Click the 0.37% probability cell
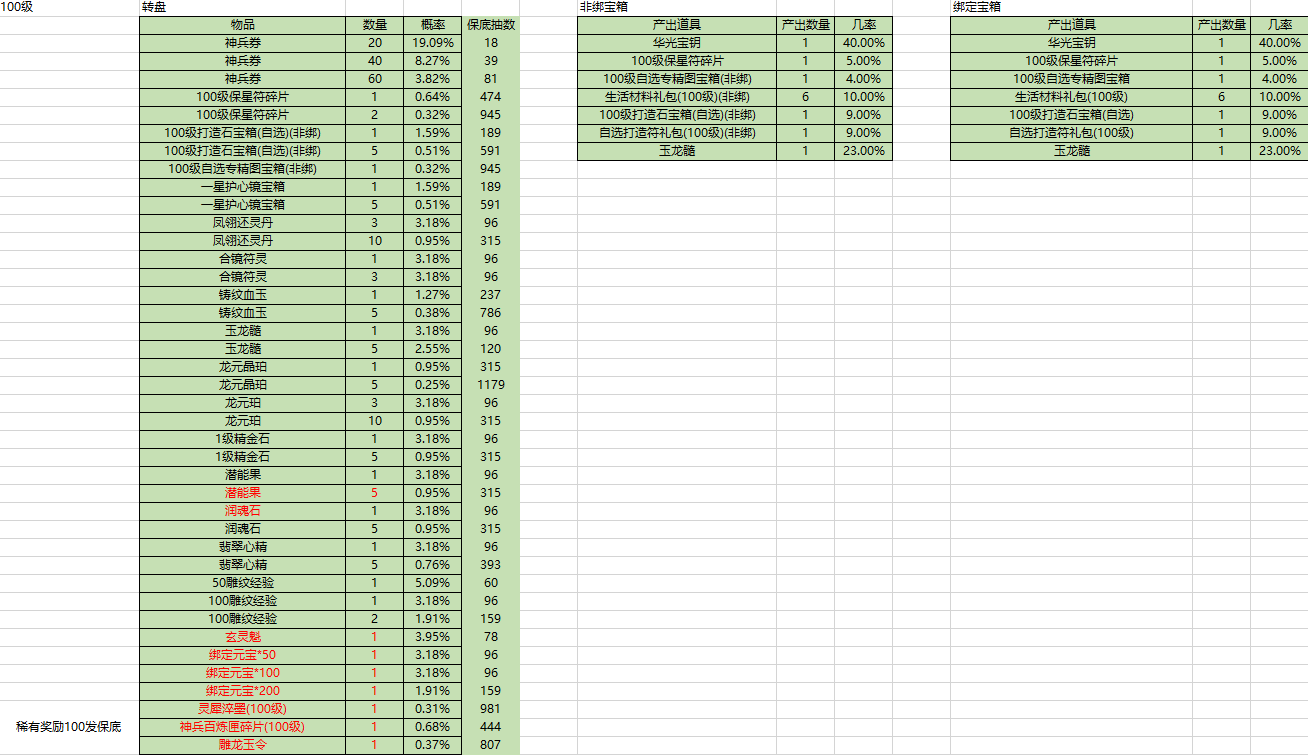The height and width of the screenshot is (755, 1308). click(x=432, y=745)
